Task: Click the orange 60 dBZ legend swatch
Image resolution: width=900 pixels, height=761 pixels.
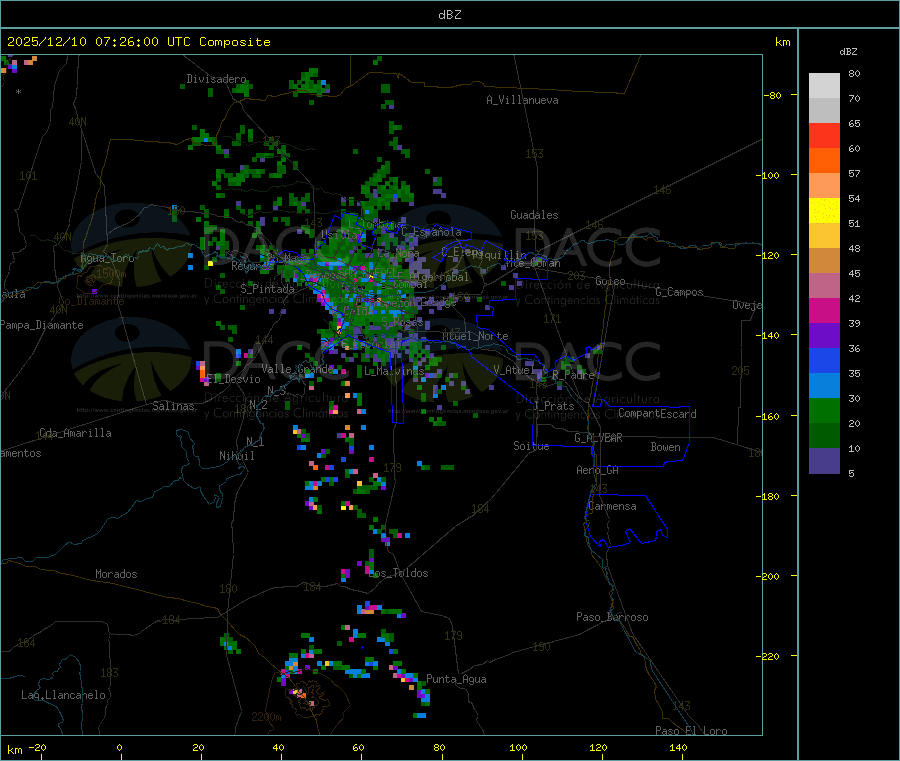Action: [x=824, y=161]
